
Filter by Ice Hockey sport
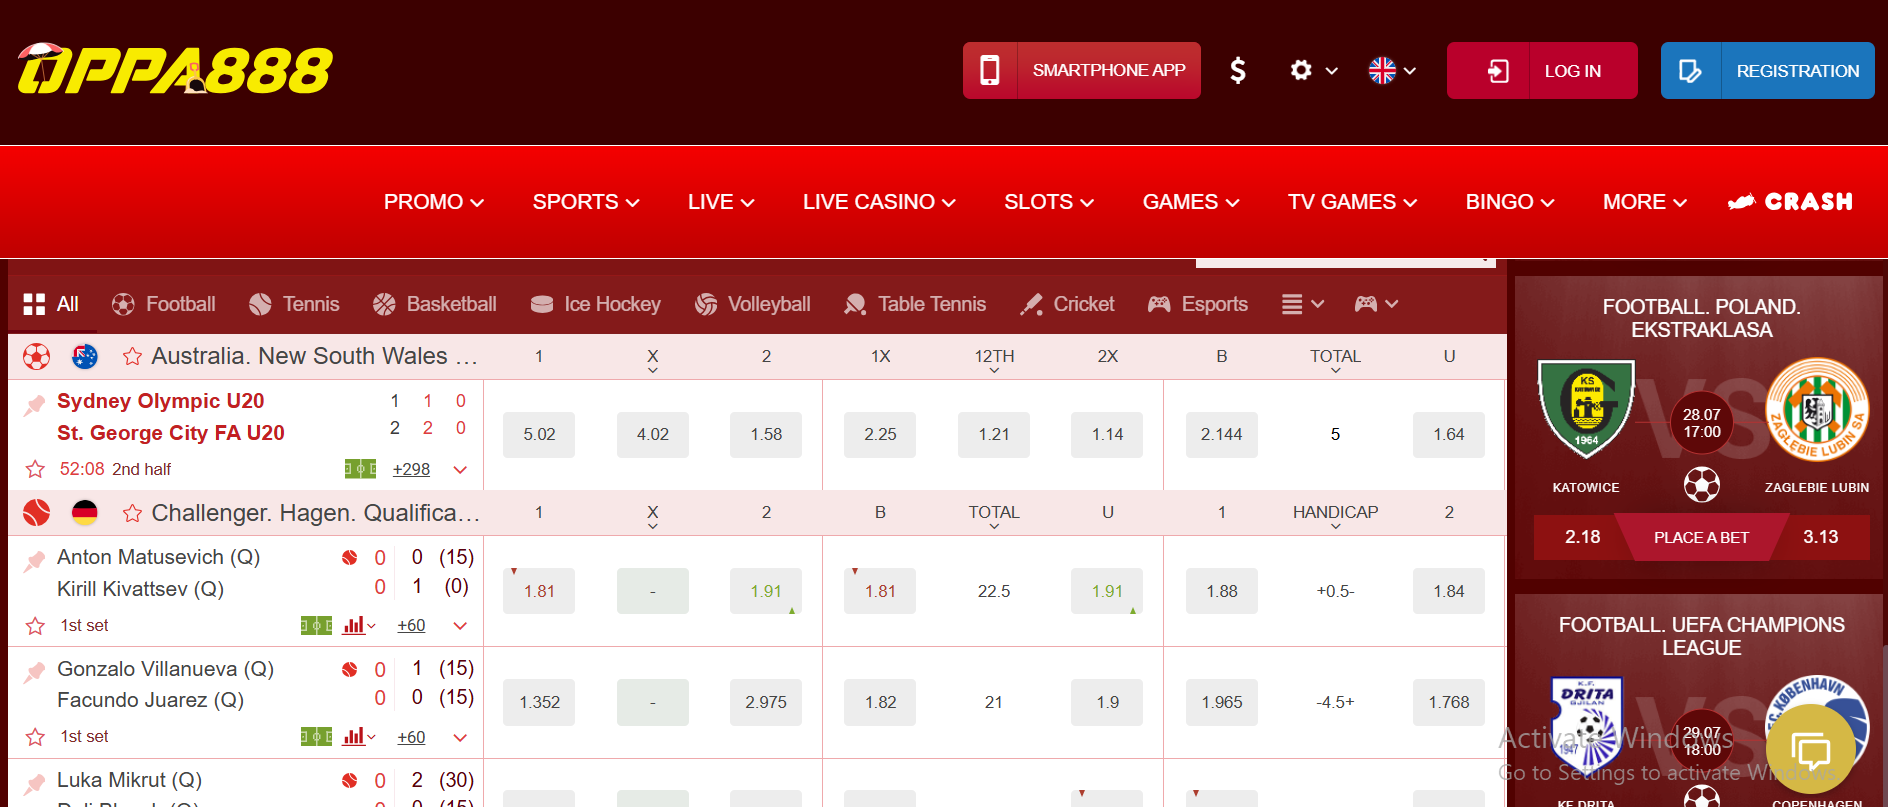coord(595,304)
